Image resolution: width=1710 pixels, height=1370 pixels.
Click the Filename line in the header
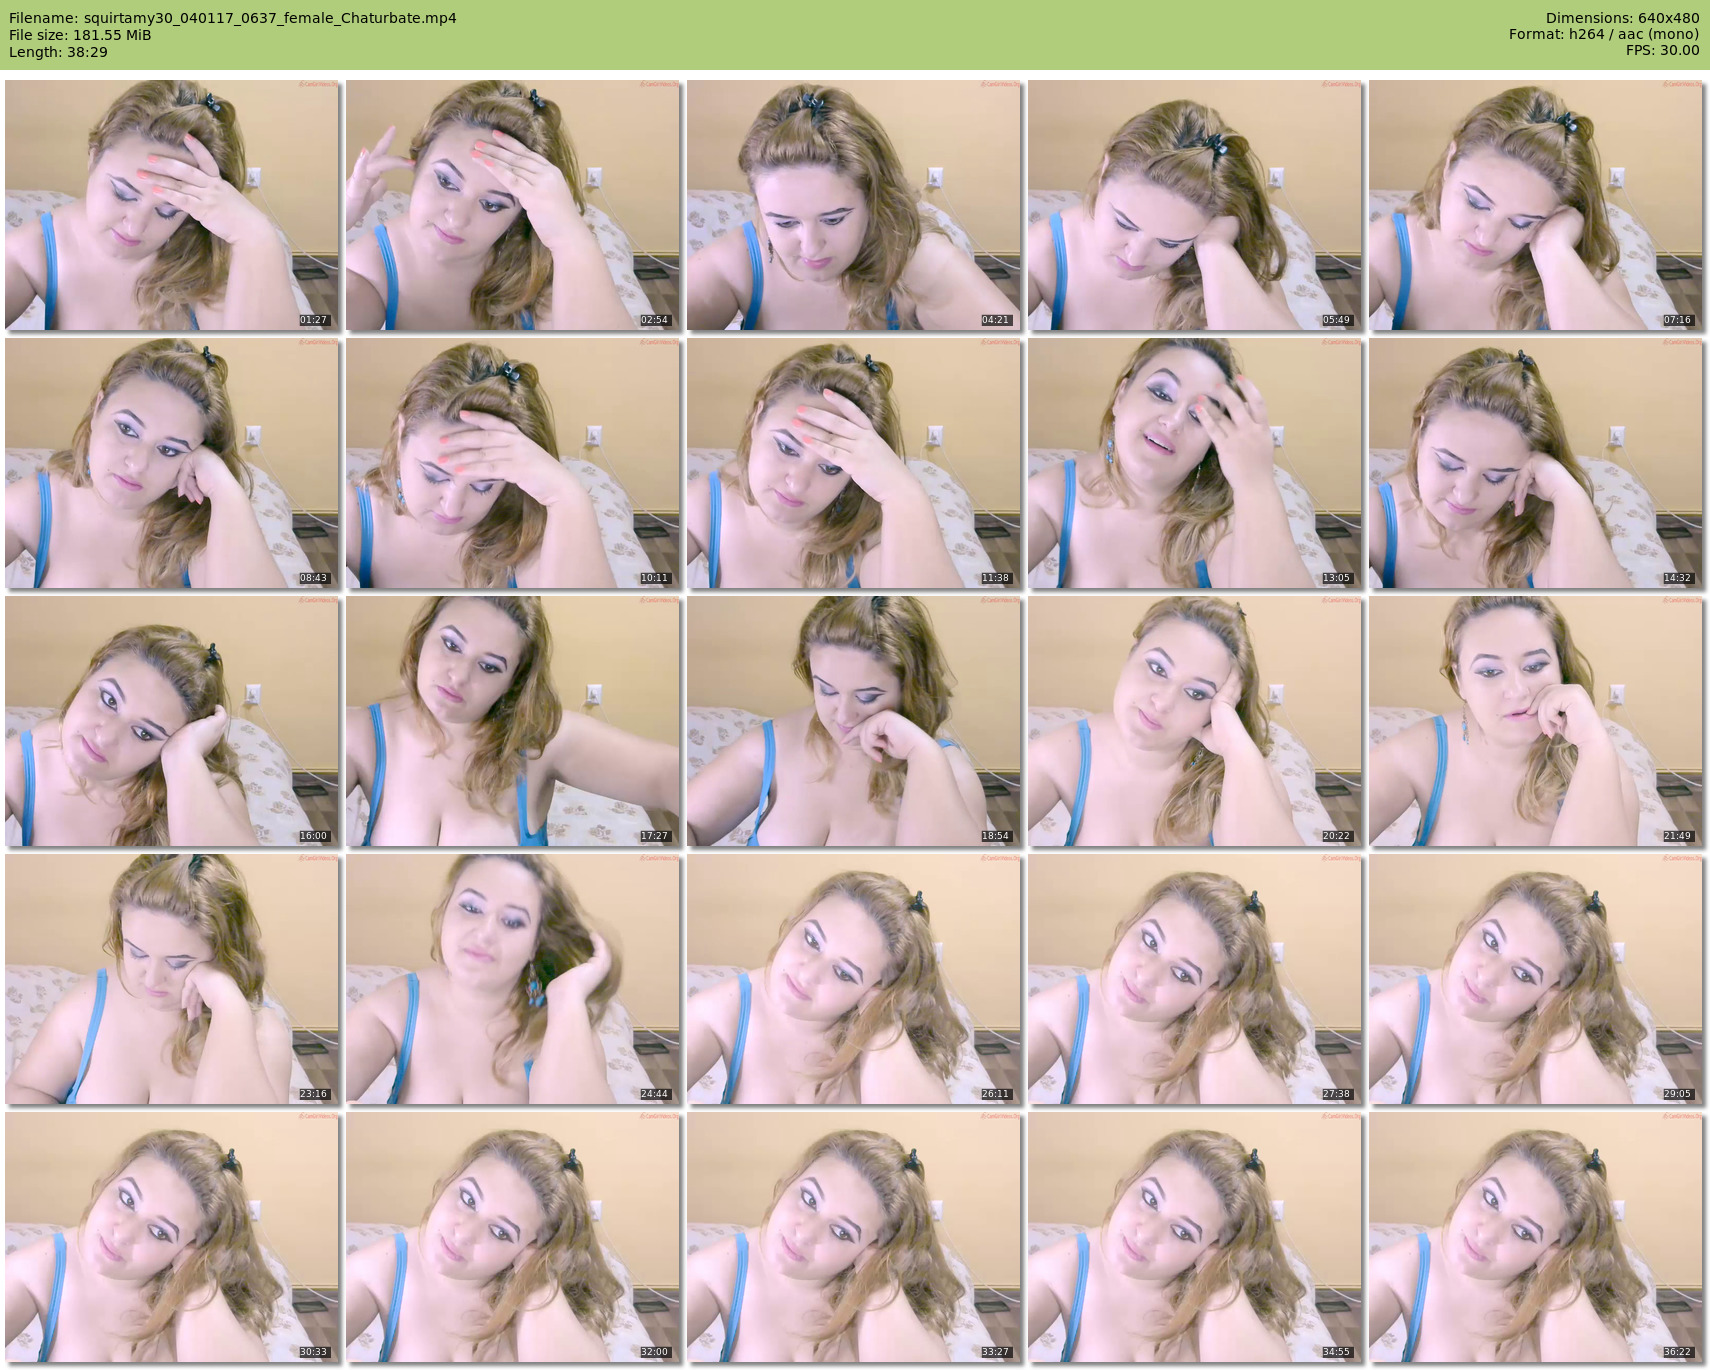(233, 18)
